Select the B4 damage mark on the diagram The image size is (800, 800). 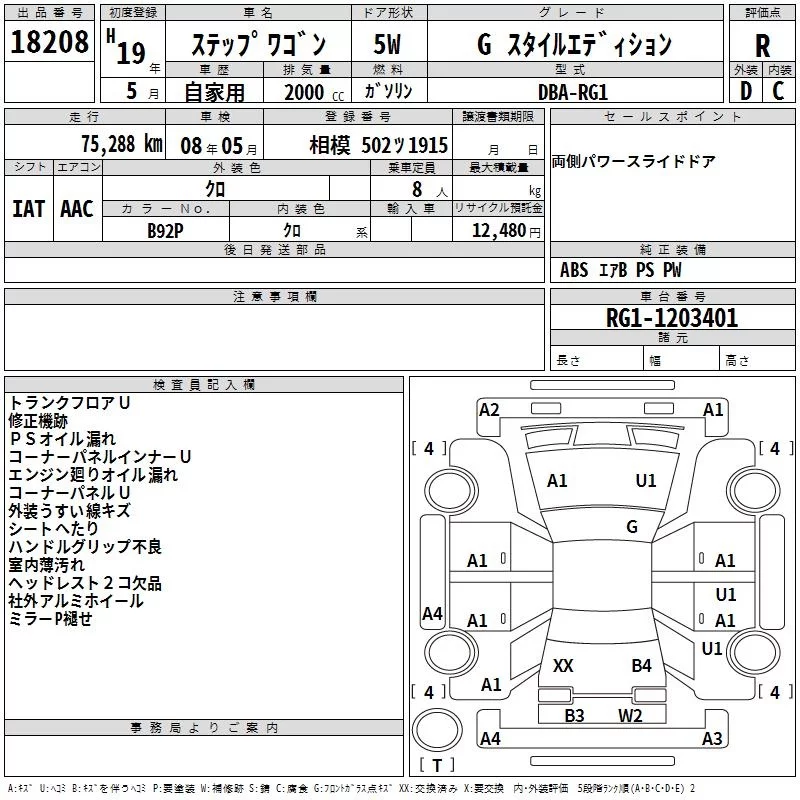(x=641, y=665)
